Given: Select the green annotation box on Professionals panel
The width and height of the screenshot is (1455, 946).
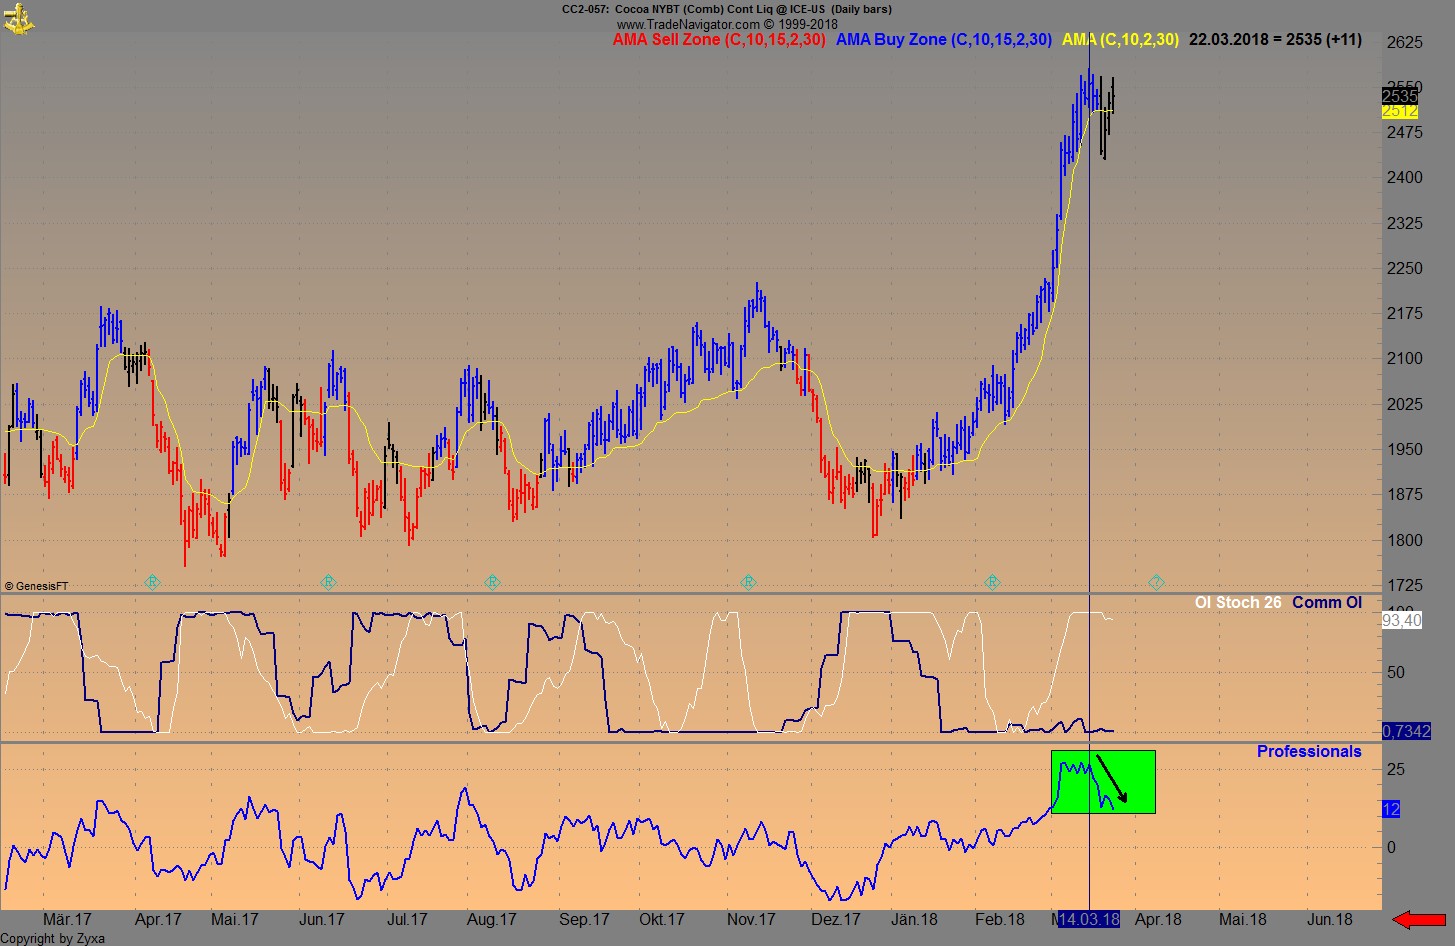Looking at the screenshot, I should pyautogui.click(x=1103, y=782).
